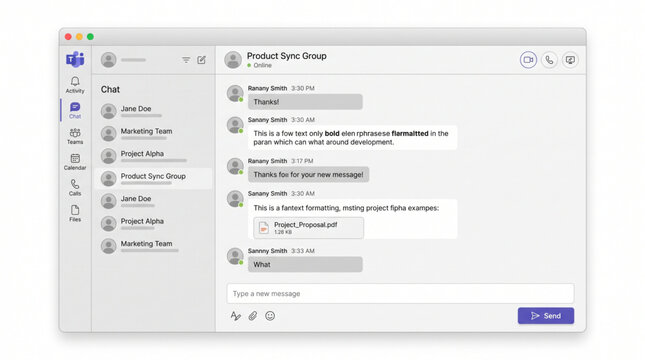Open the Calls section in sidebar

click(75, 188)
